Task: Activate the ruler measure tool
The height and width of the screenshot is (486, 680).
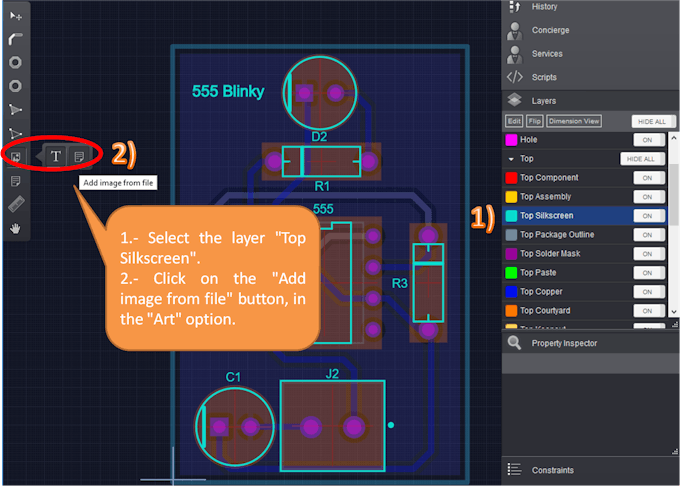Action: (x=16, y=204)
